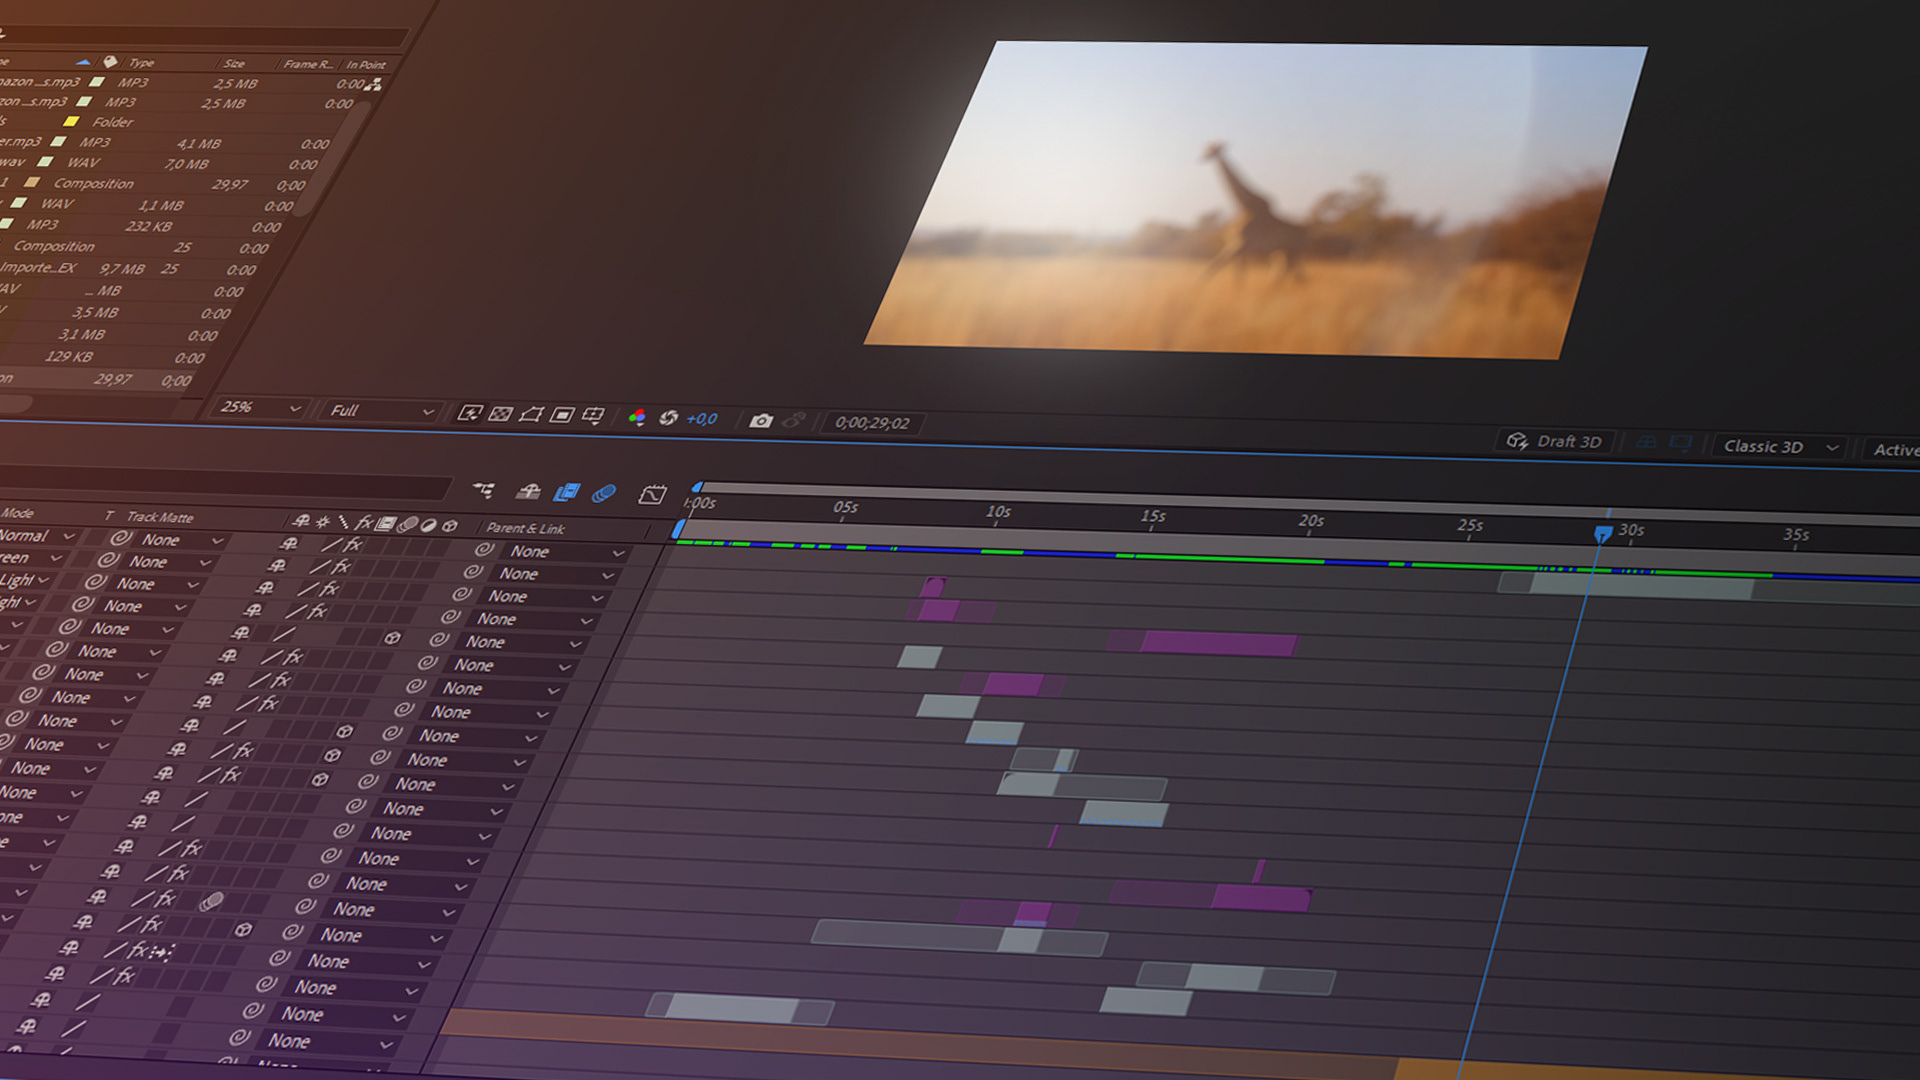Click the Show Channel RGB icon
This screenshot has height=1080, width=1920.
pos(637,417)
